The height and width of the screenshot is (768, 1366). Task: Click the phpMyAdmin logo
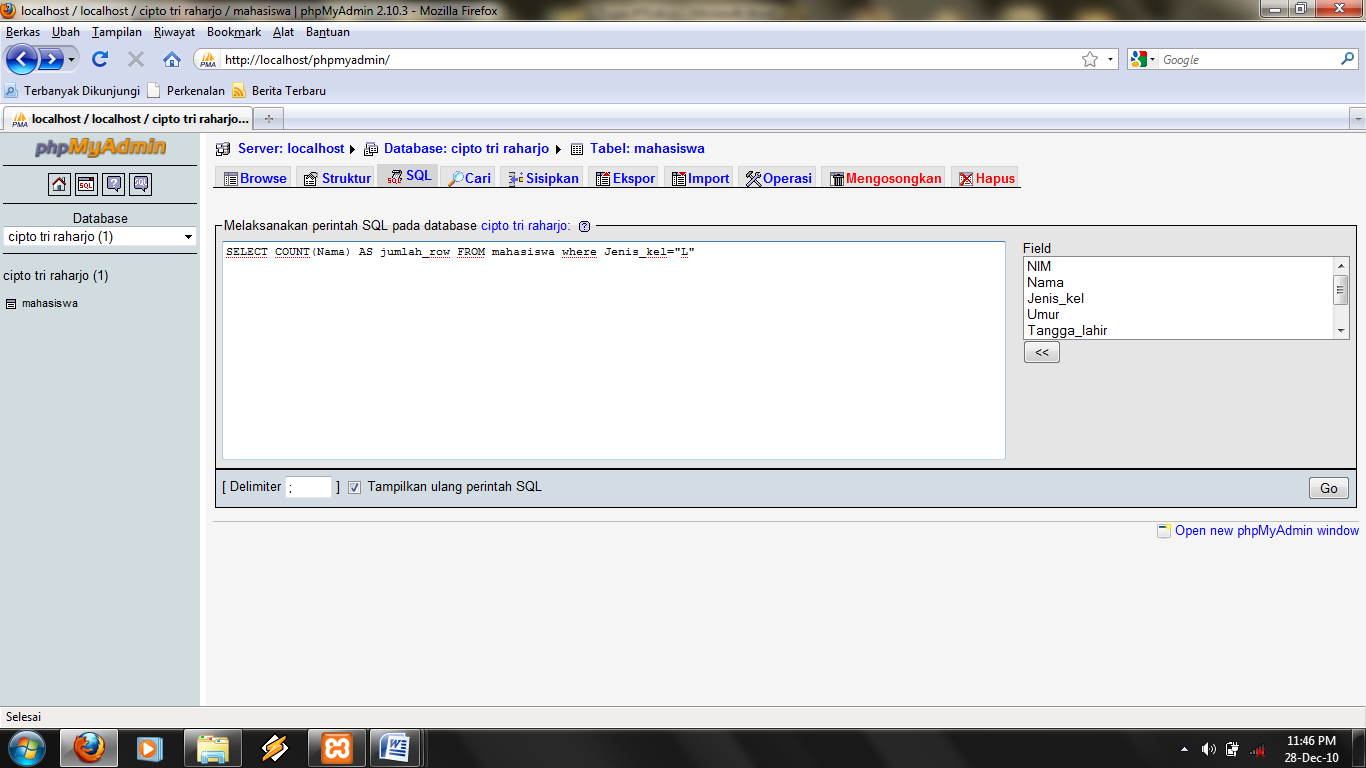tap(101, 147)
